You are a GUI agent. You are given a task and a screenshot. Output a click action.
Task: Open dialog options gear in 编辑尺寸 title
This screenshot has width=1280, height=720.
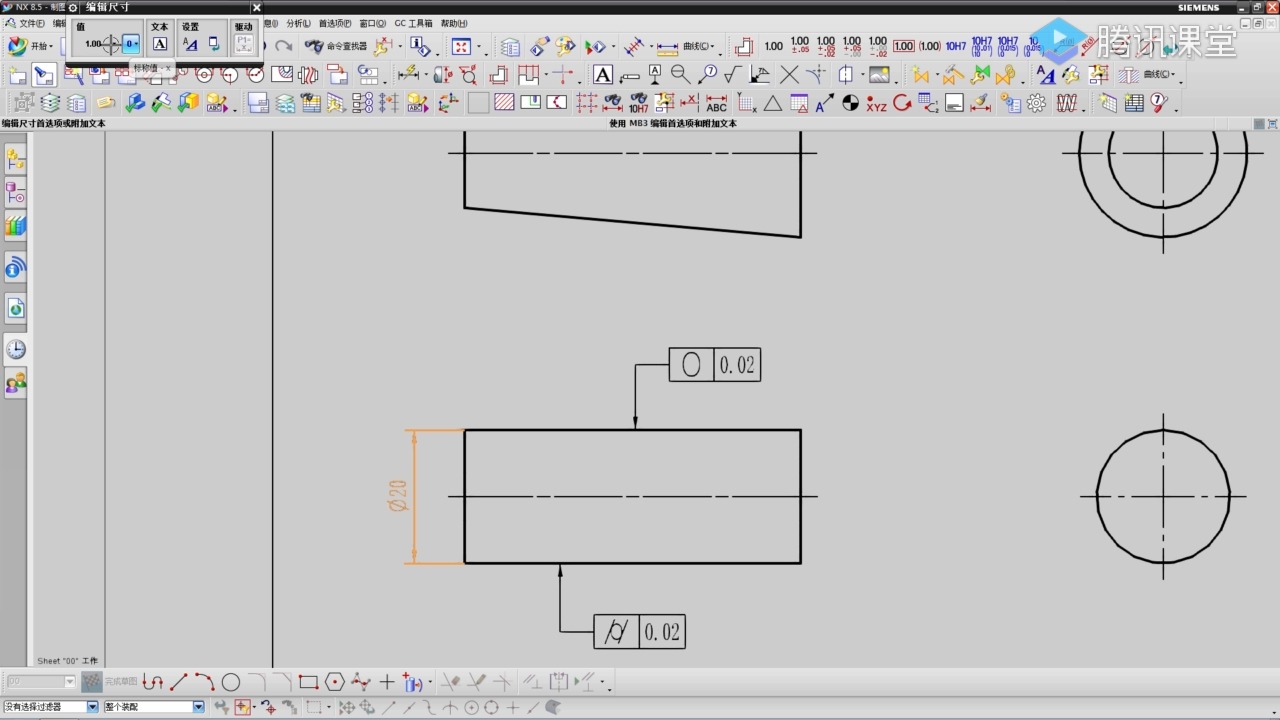pyautogui.click(x=73, y=7)
